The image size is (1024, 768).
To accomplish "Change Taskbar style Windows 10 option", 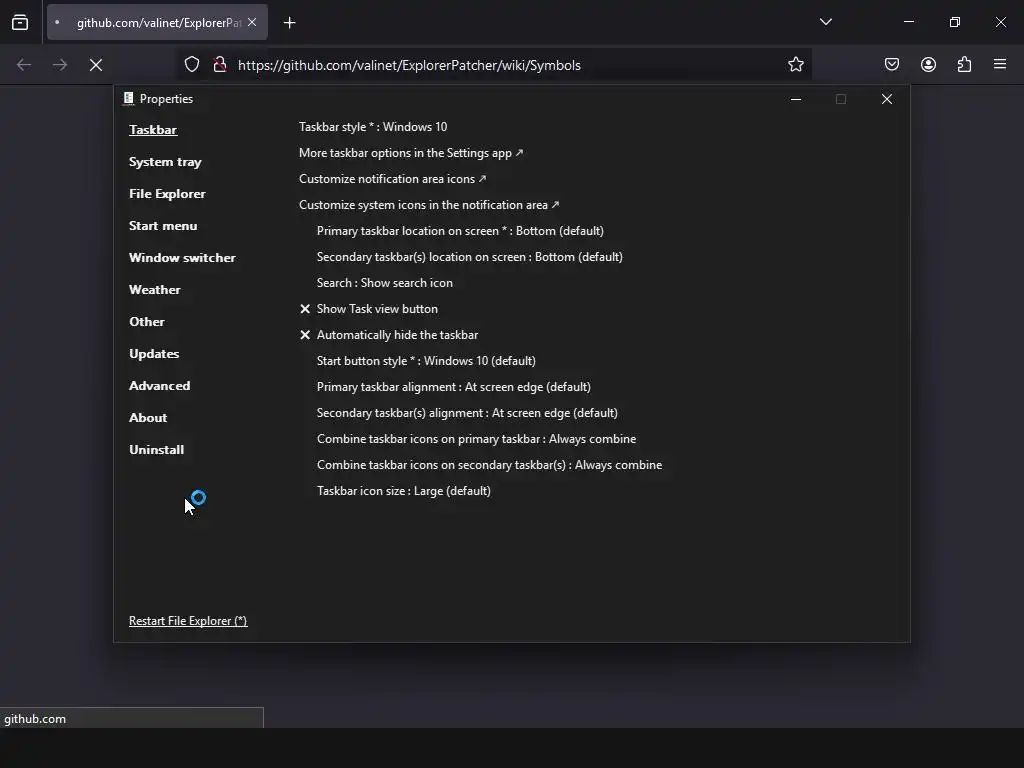I will tap(373, 127).
